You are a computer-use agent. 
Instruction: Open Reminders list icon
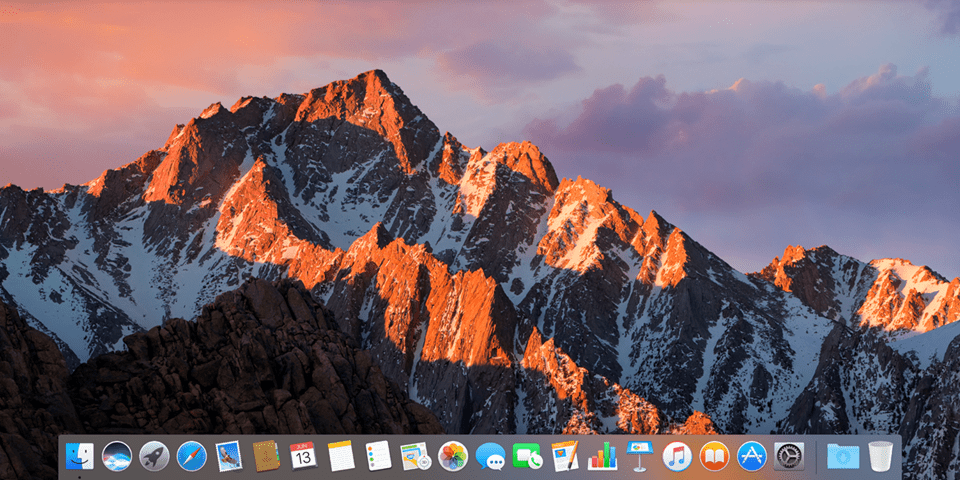pos(378,456)
